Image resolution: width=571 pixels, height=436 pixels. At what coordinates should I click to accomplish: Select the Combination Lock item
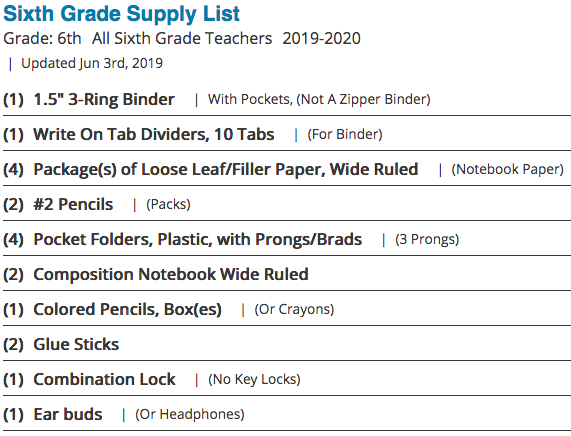click(104, 379)
